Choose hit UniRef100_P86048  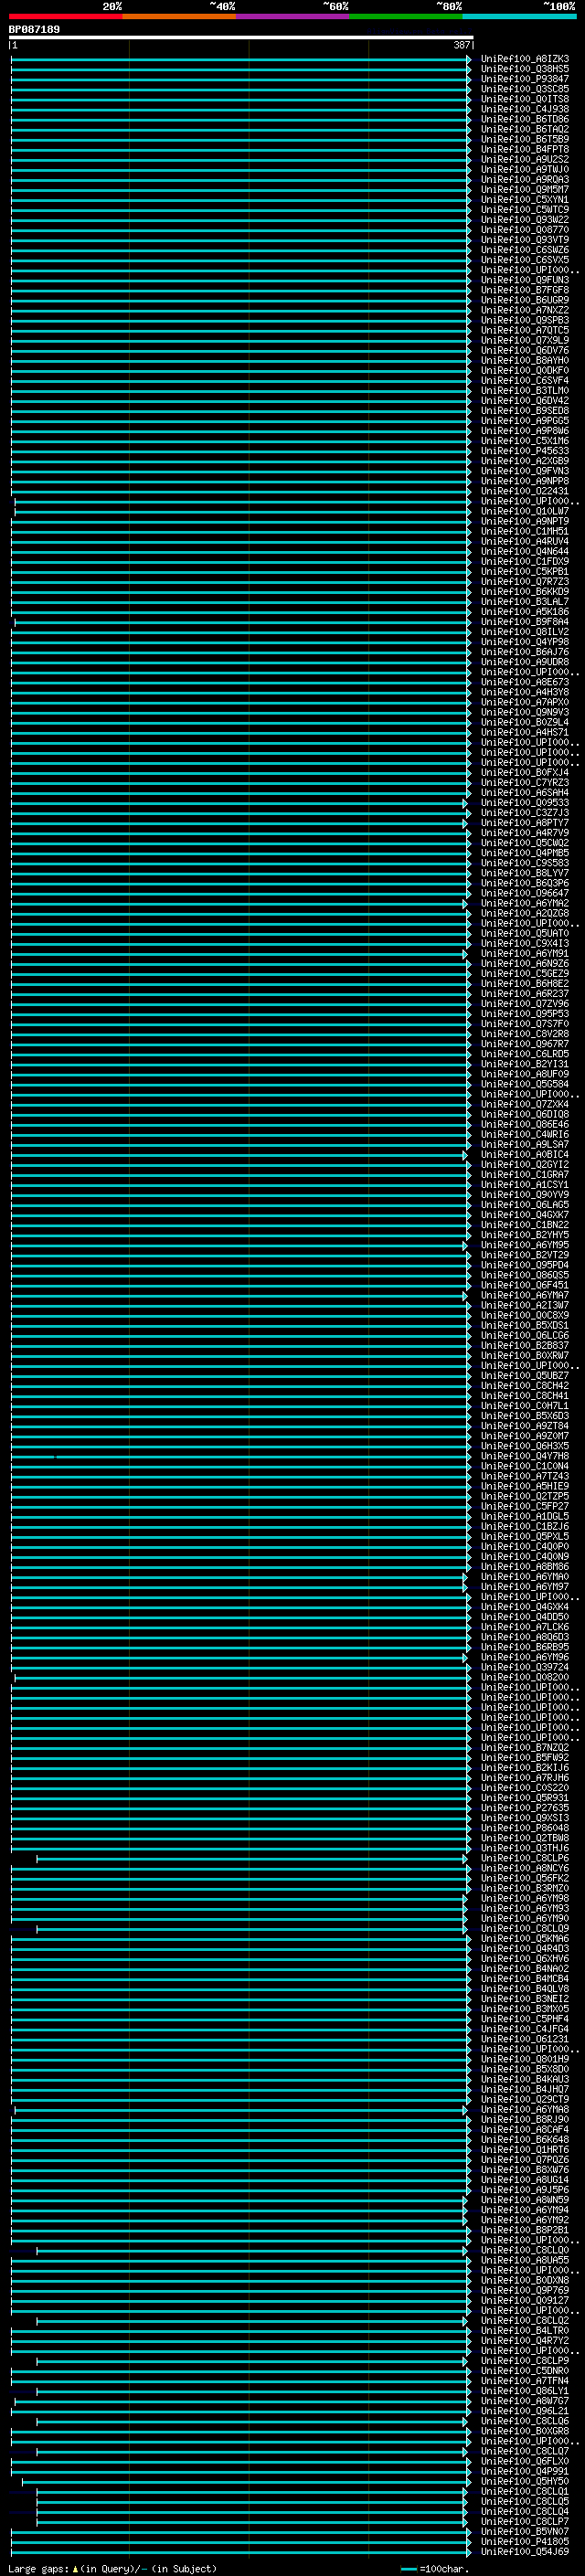point(525,1828)
